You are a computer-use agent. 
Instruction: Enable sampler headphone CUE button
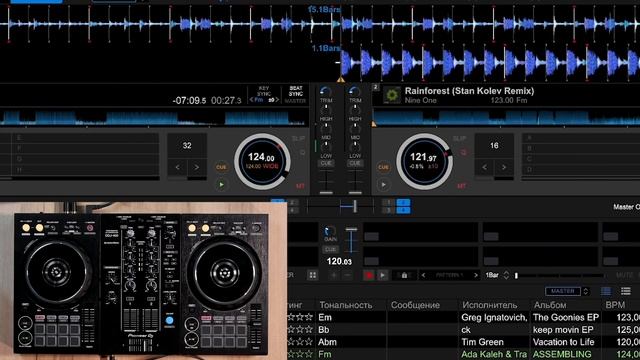330,249
